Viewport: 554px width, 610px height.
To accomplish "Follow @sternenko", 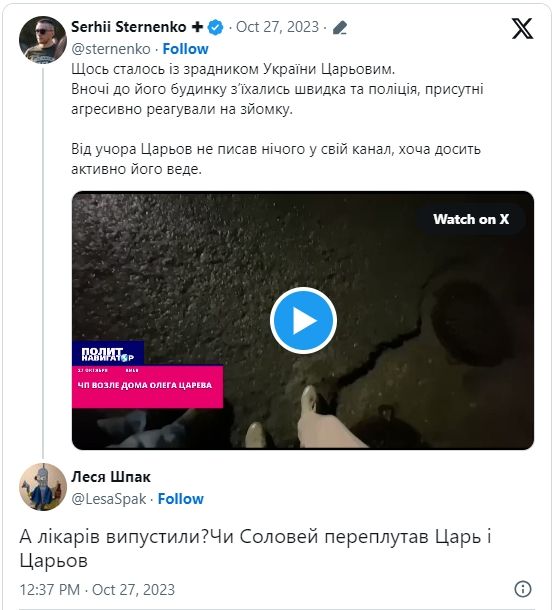I will (x=185, y=49).
